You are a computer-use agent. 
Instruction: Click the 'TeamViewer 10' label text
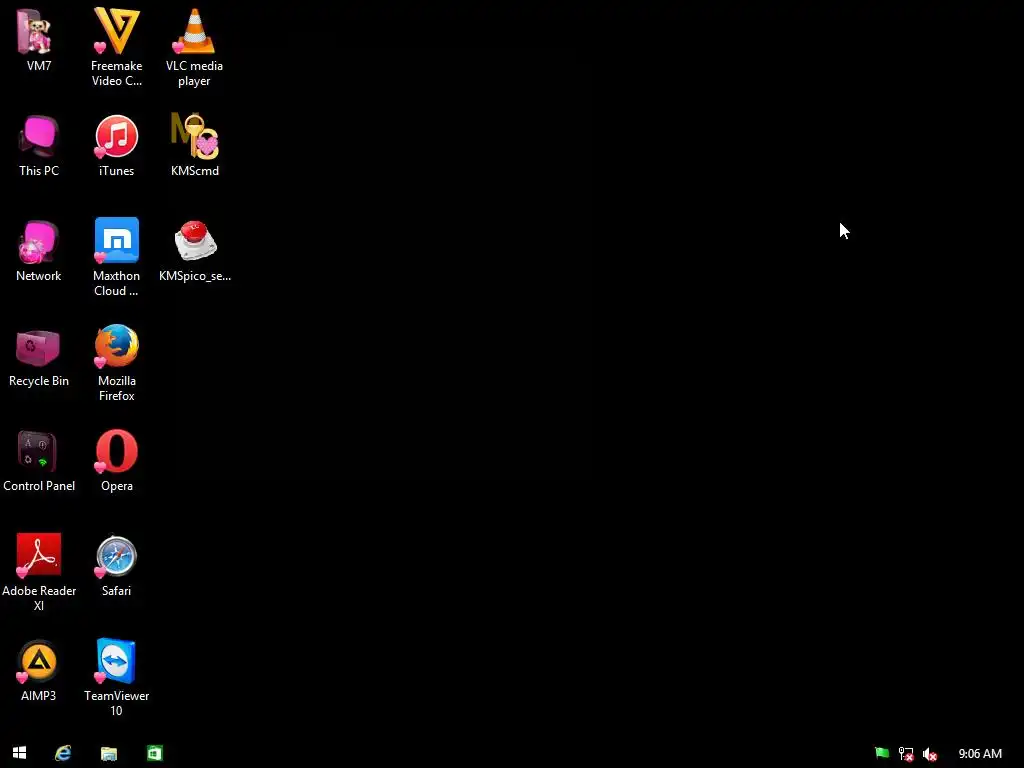116,703
